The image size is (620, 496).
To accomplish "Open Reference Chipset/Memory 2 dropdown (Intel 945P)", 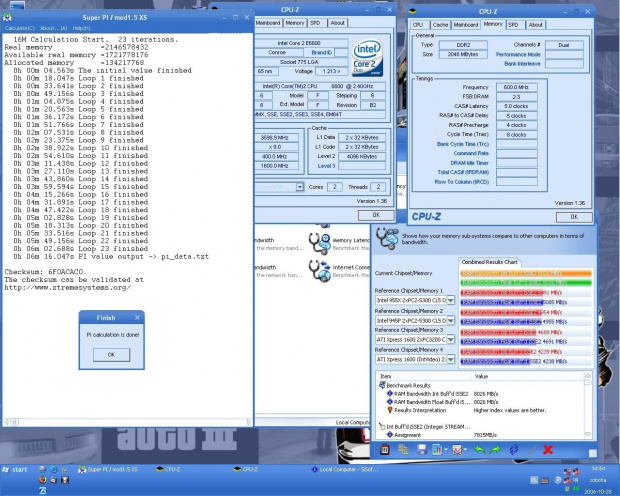I will [x=450, y=320].
